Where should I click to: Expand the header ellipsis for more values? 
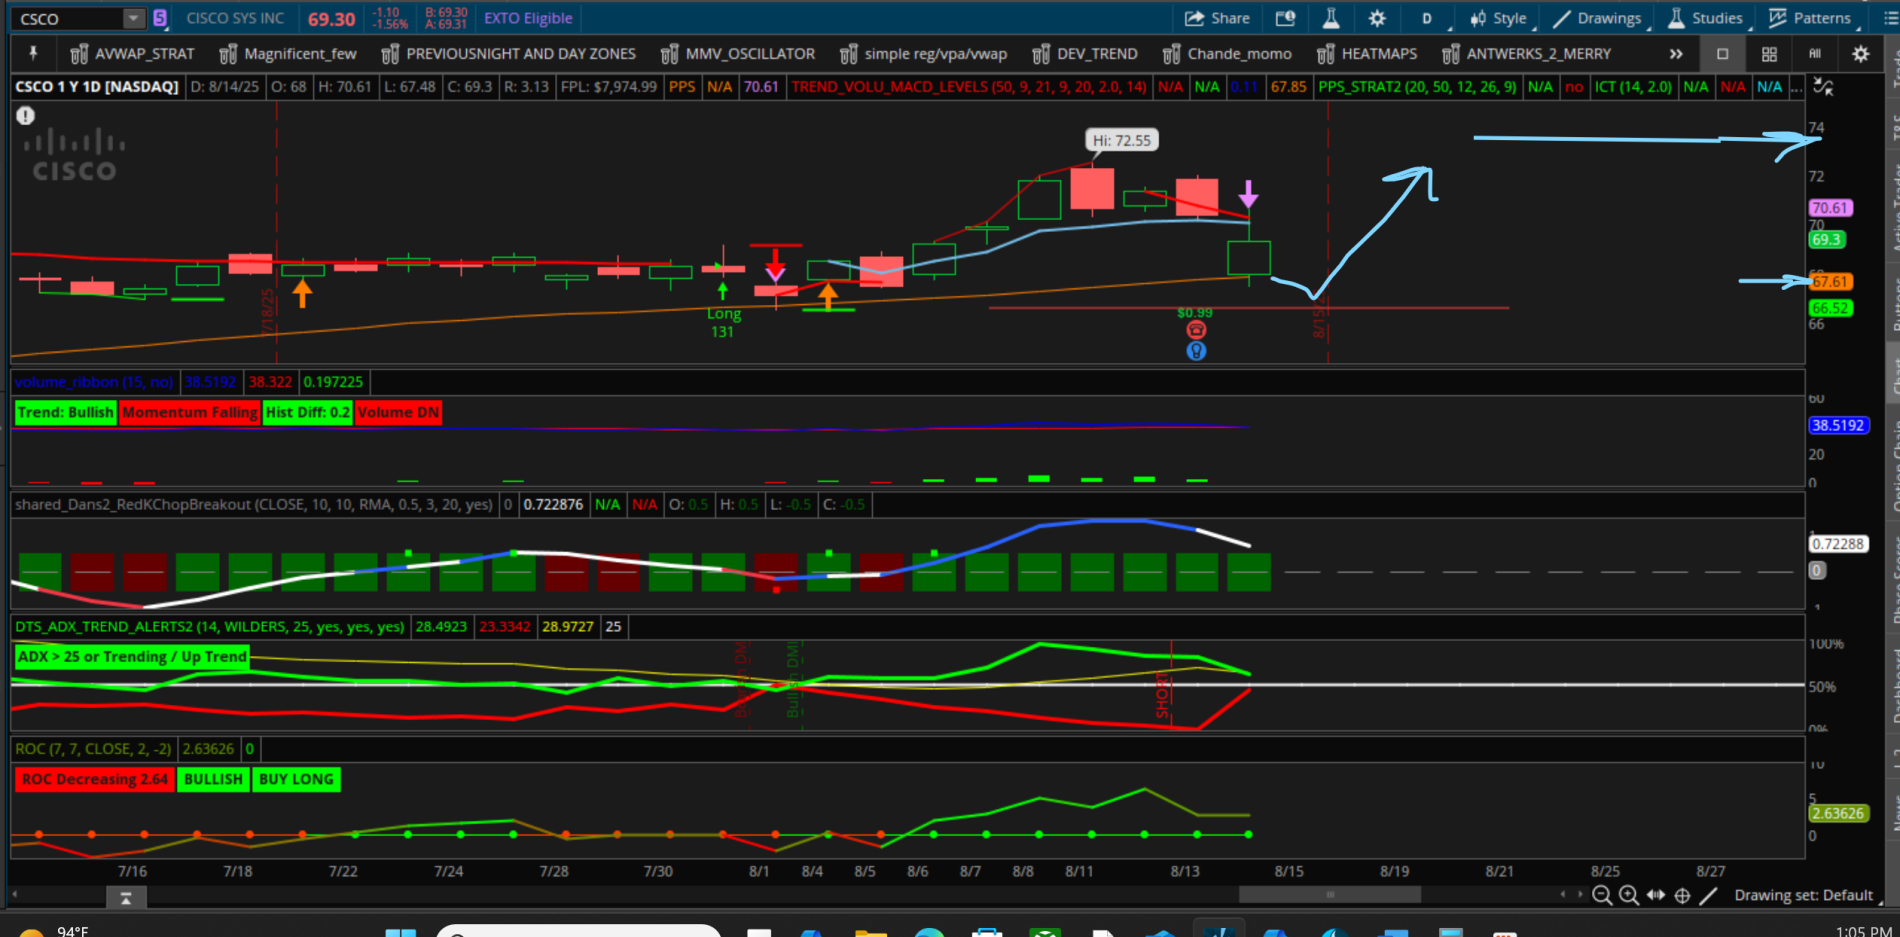pyautogui.click(x=1797, y=88)
